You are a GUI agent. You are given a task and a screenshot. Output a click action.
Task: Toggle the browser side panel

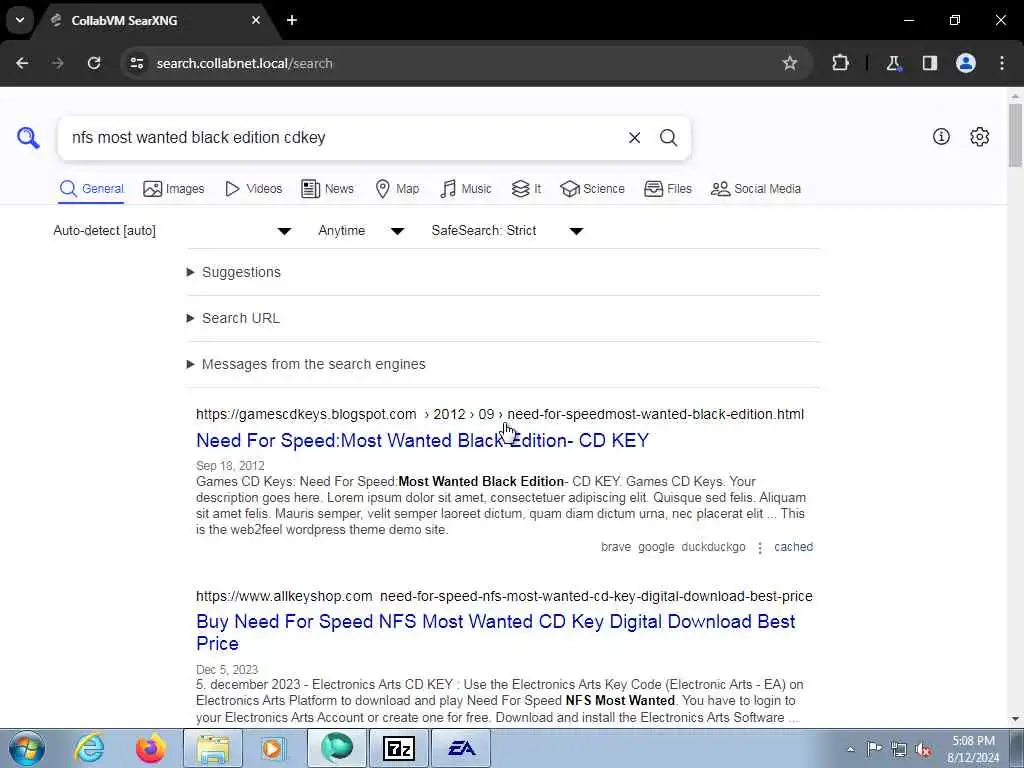pyautogui.click(x=930, y=63)
